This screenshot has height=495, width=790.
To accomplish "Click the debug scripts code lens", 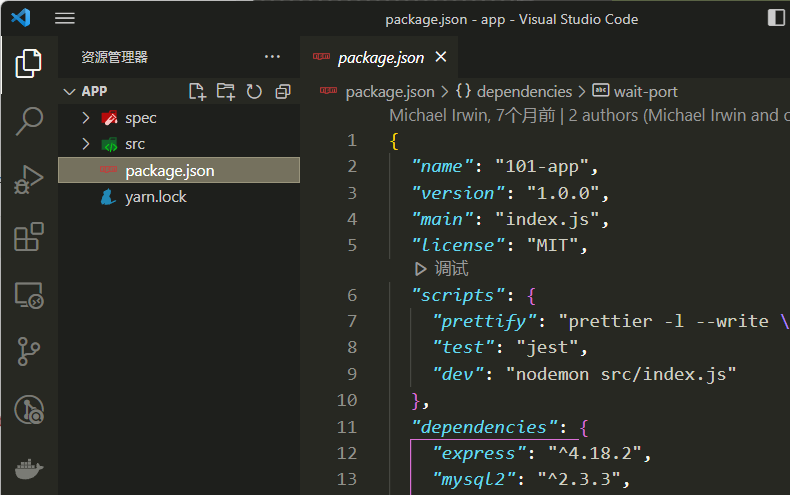I will (441, 269).
